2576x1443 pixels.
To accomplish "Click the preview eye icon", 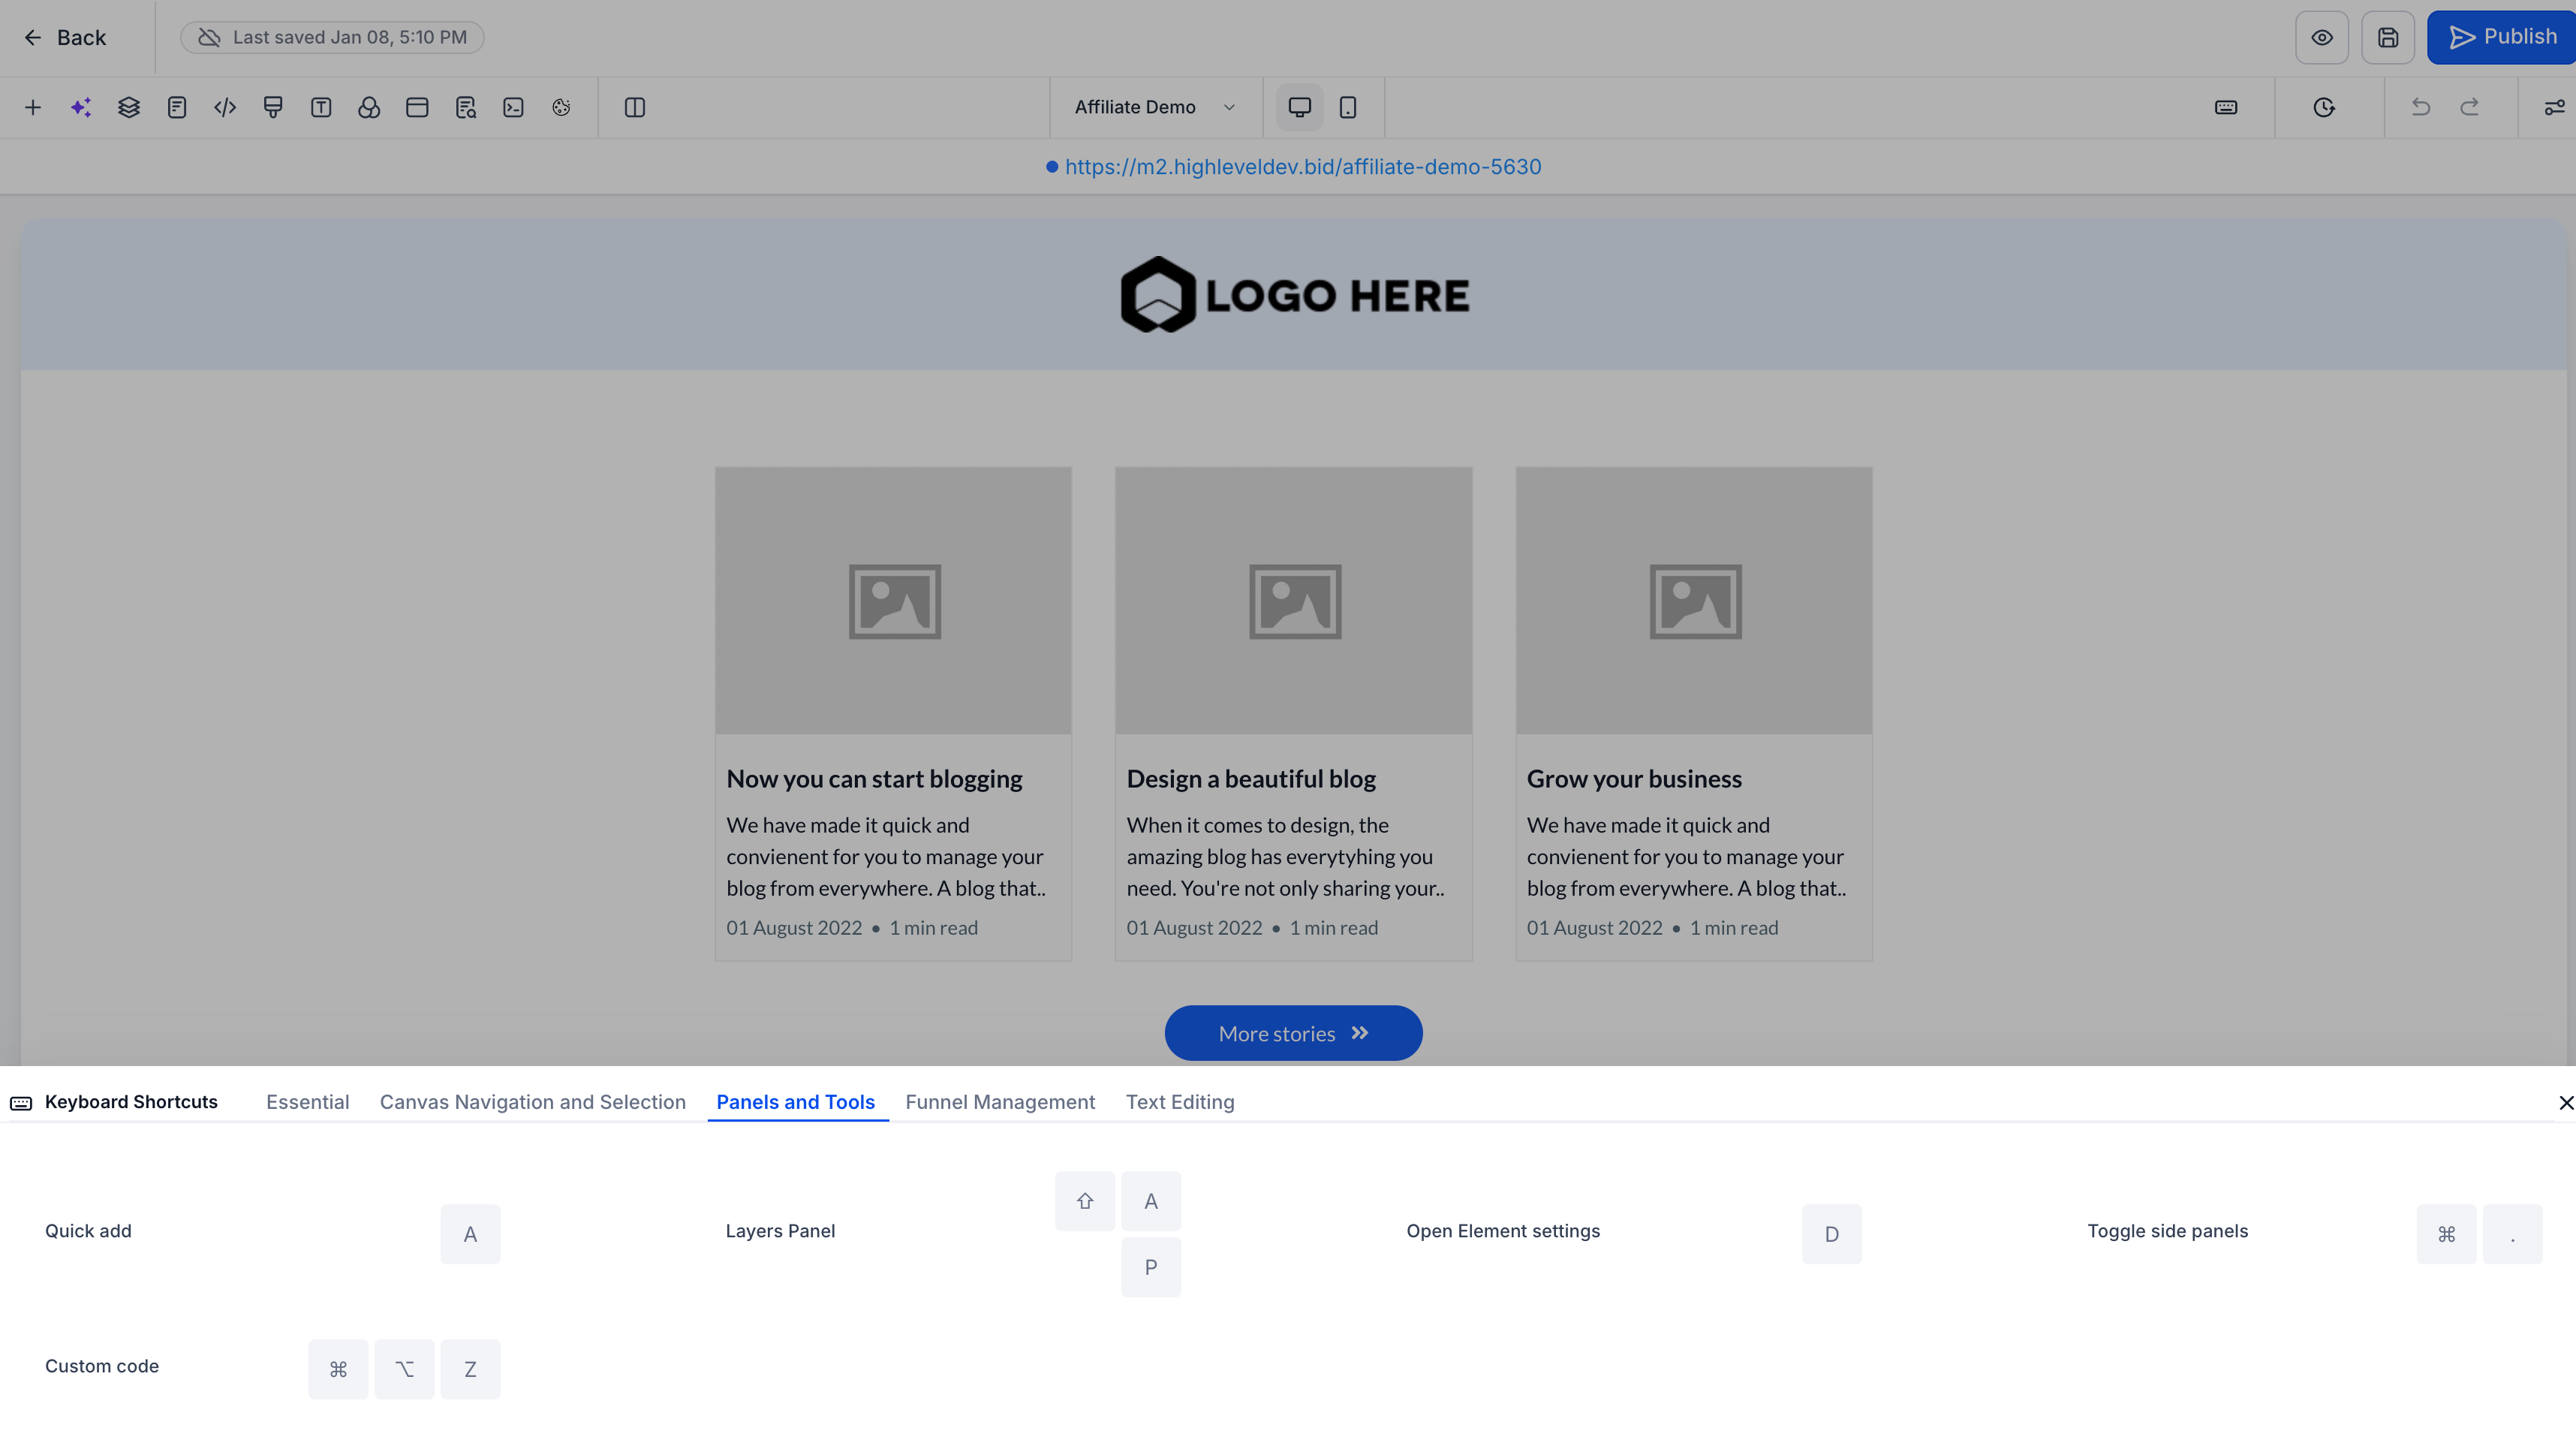I will [x=2322, y=37].
